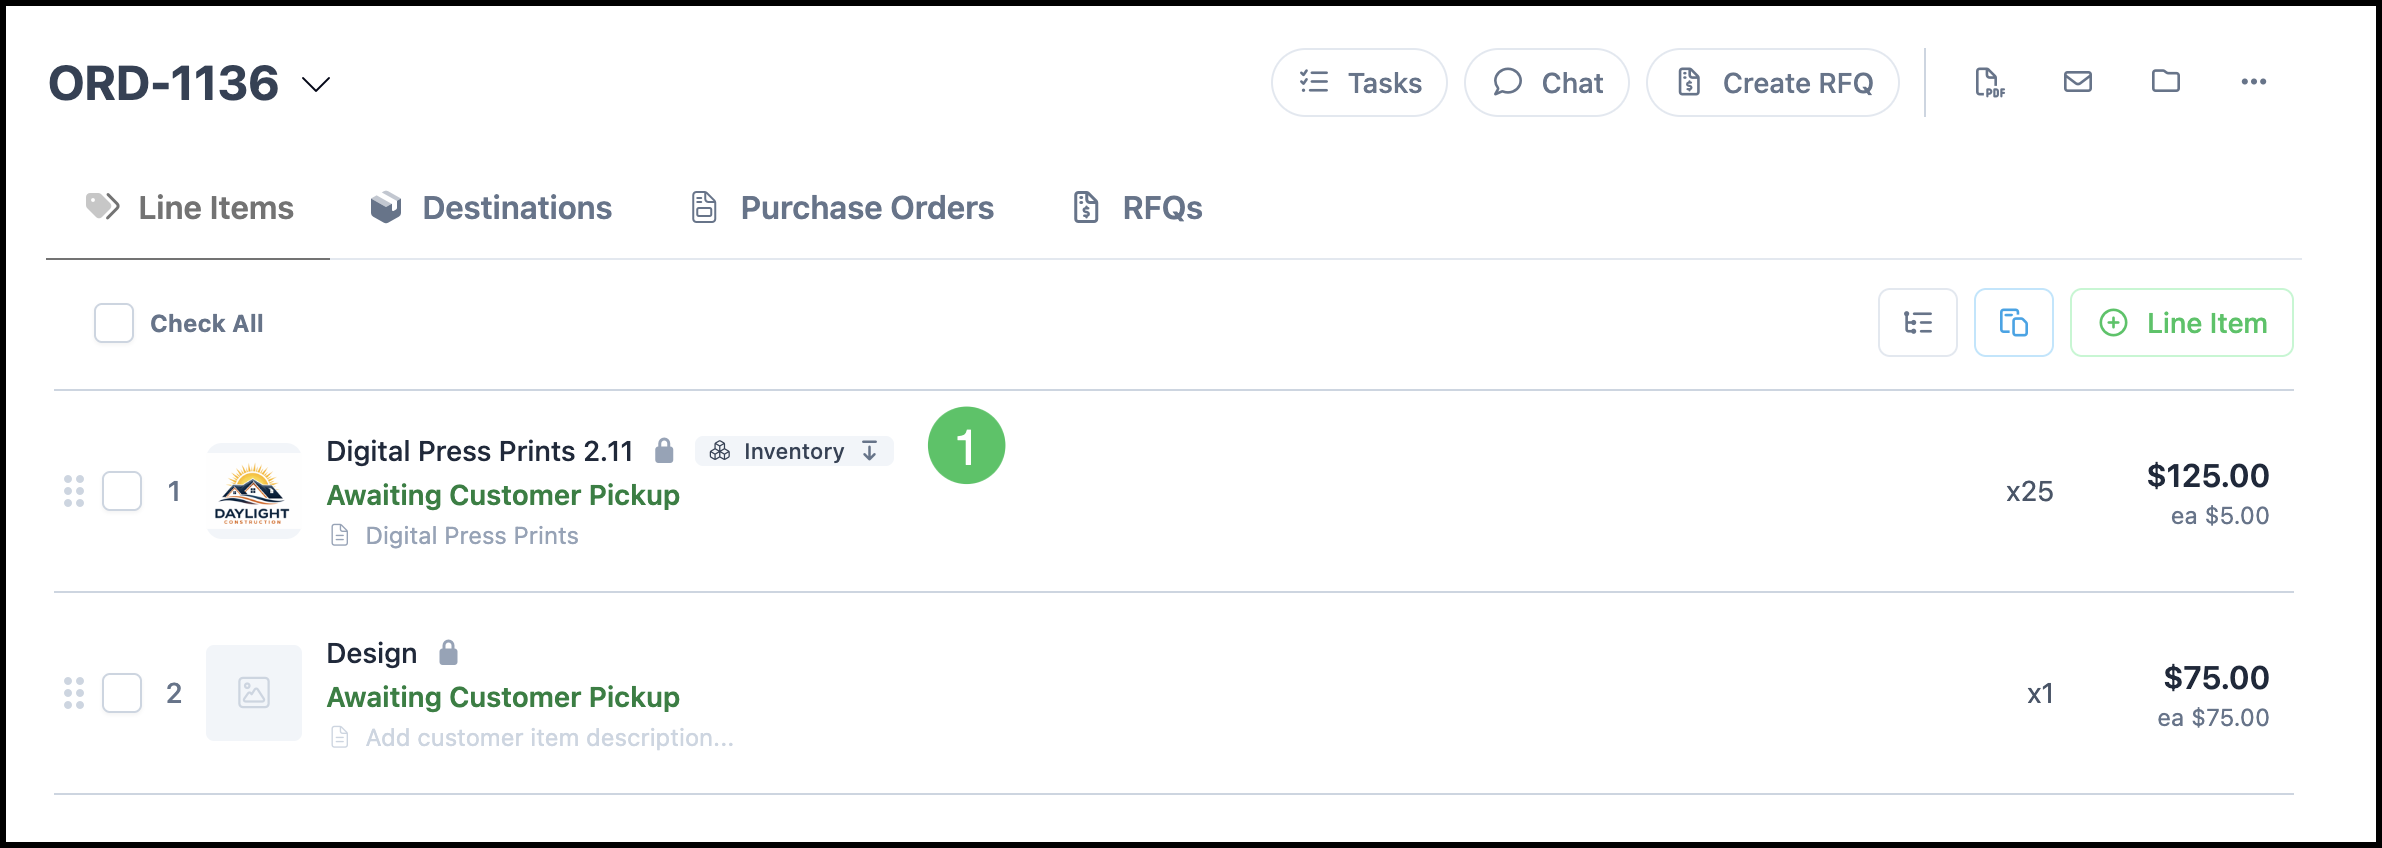
Task: Click the tree list view icon
Action: tap(1918, 323)
